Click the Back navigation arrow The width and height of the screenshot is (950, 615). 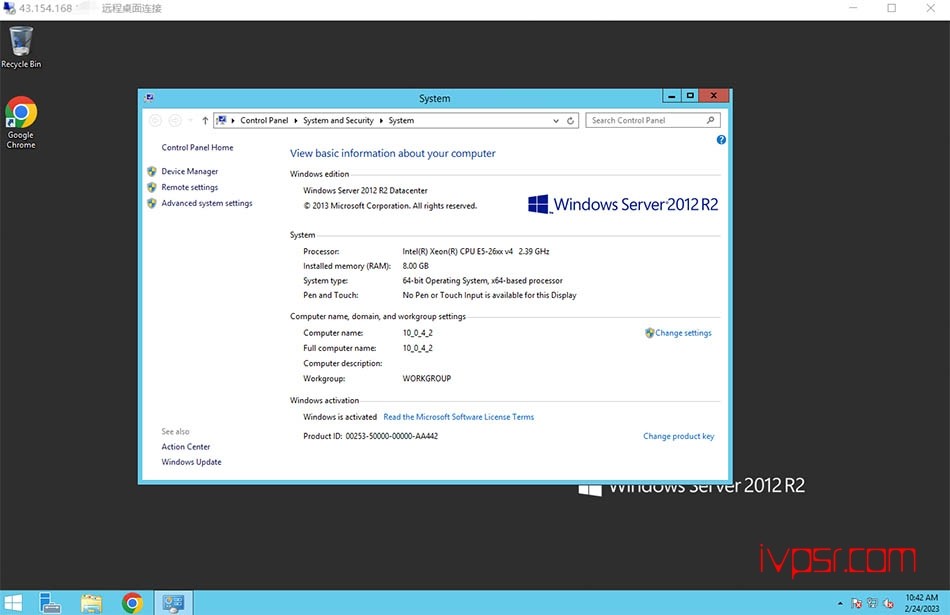(155, 121)
